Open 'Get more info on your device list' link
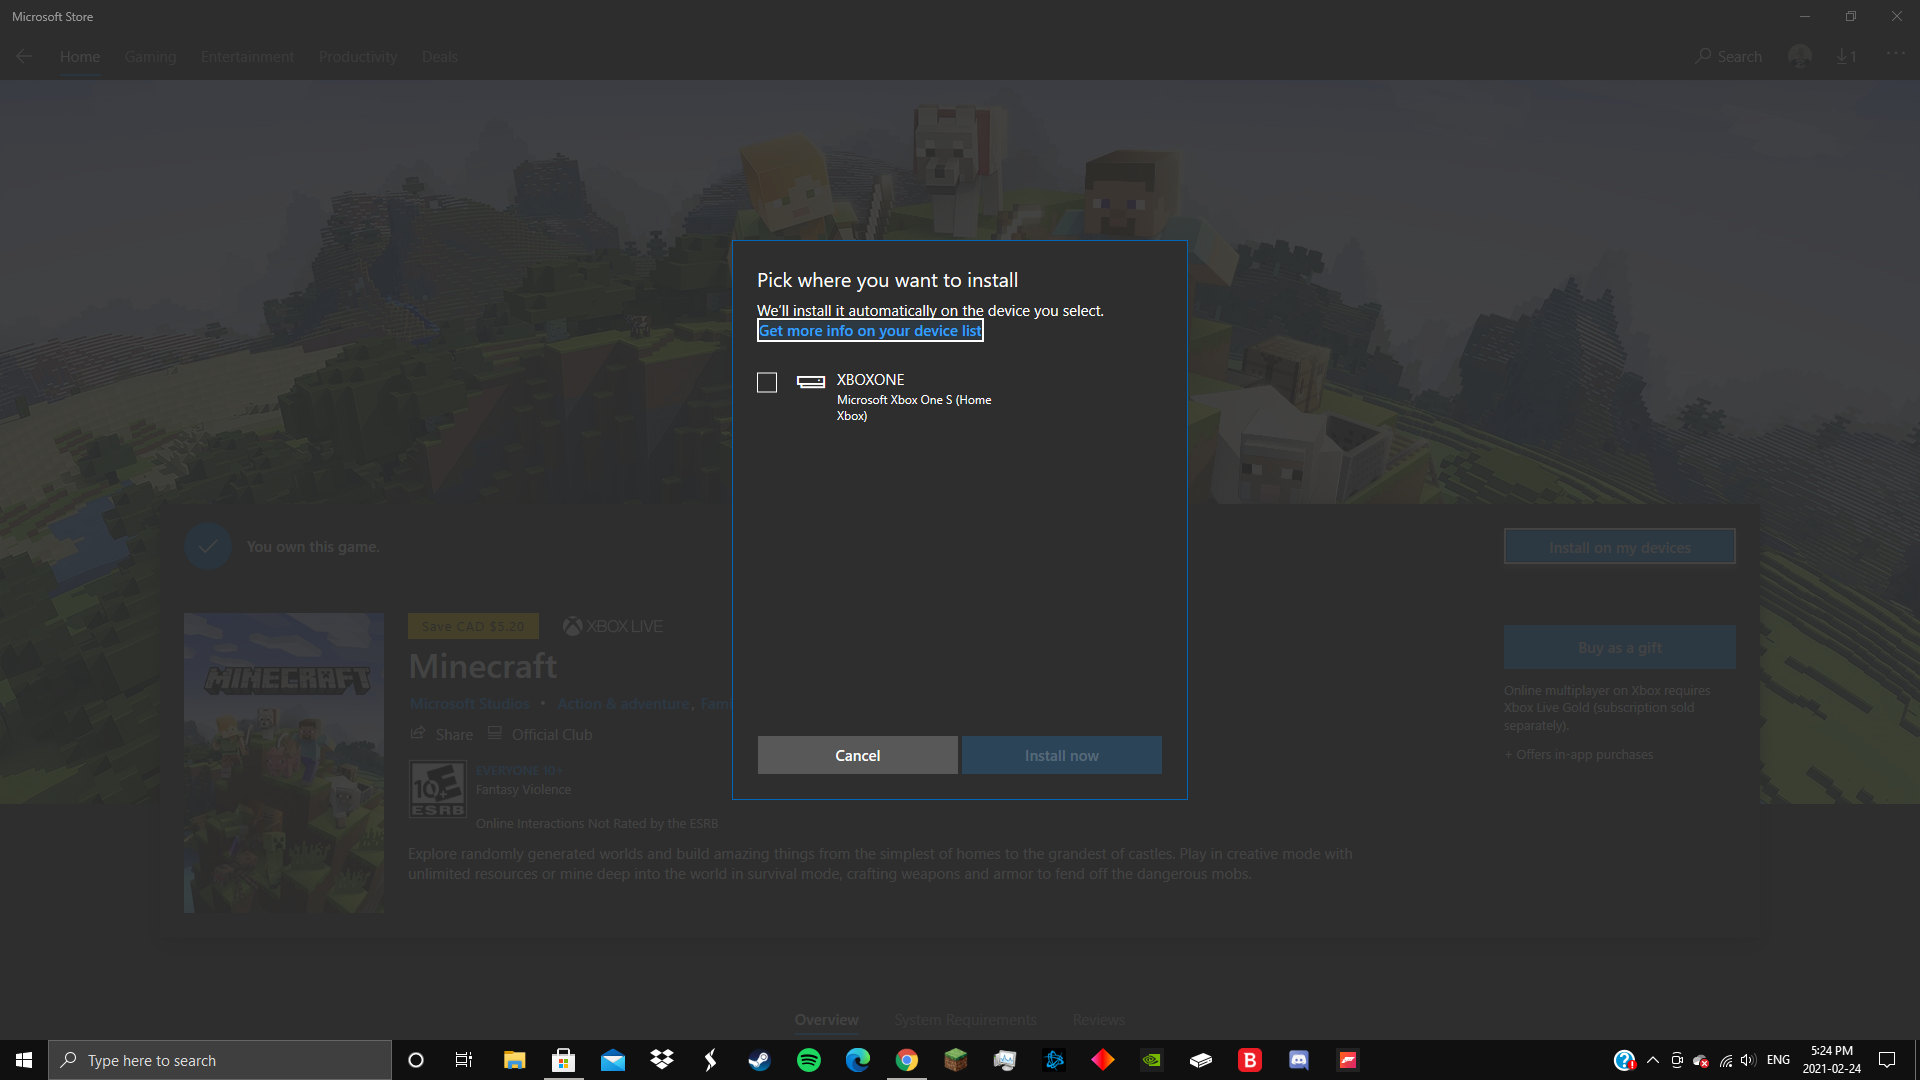 tap(870, 331)
